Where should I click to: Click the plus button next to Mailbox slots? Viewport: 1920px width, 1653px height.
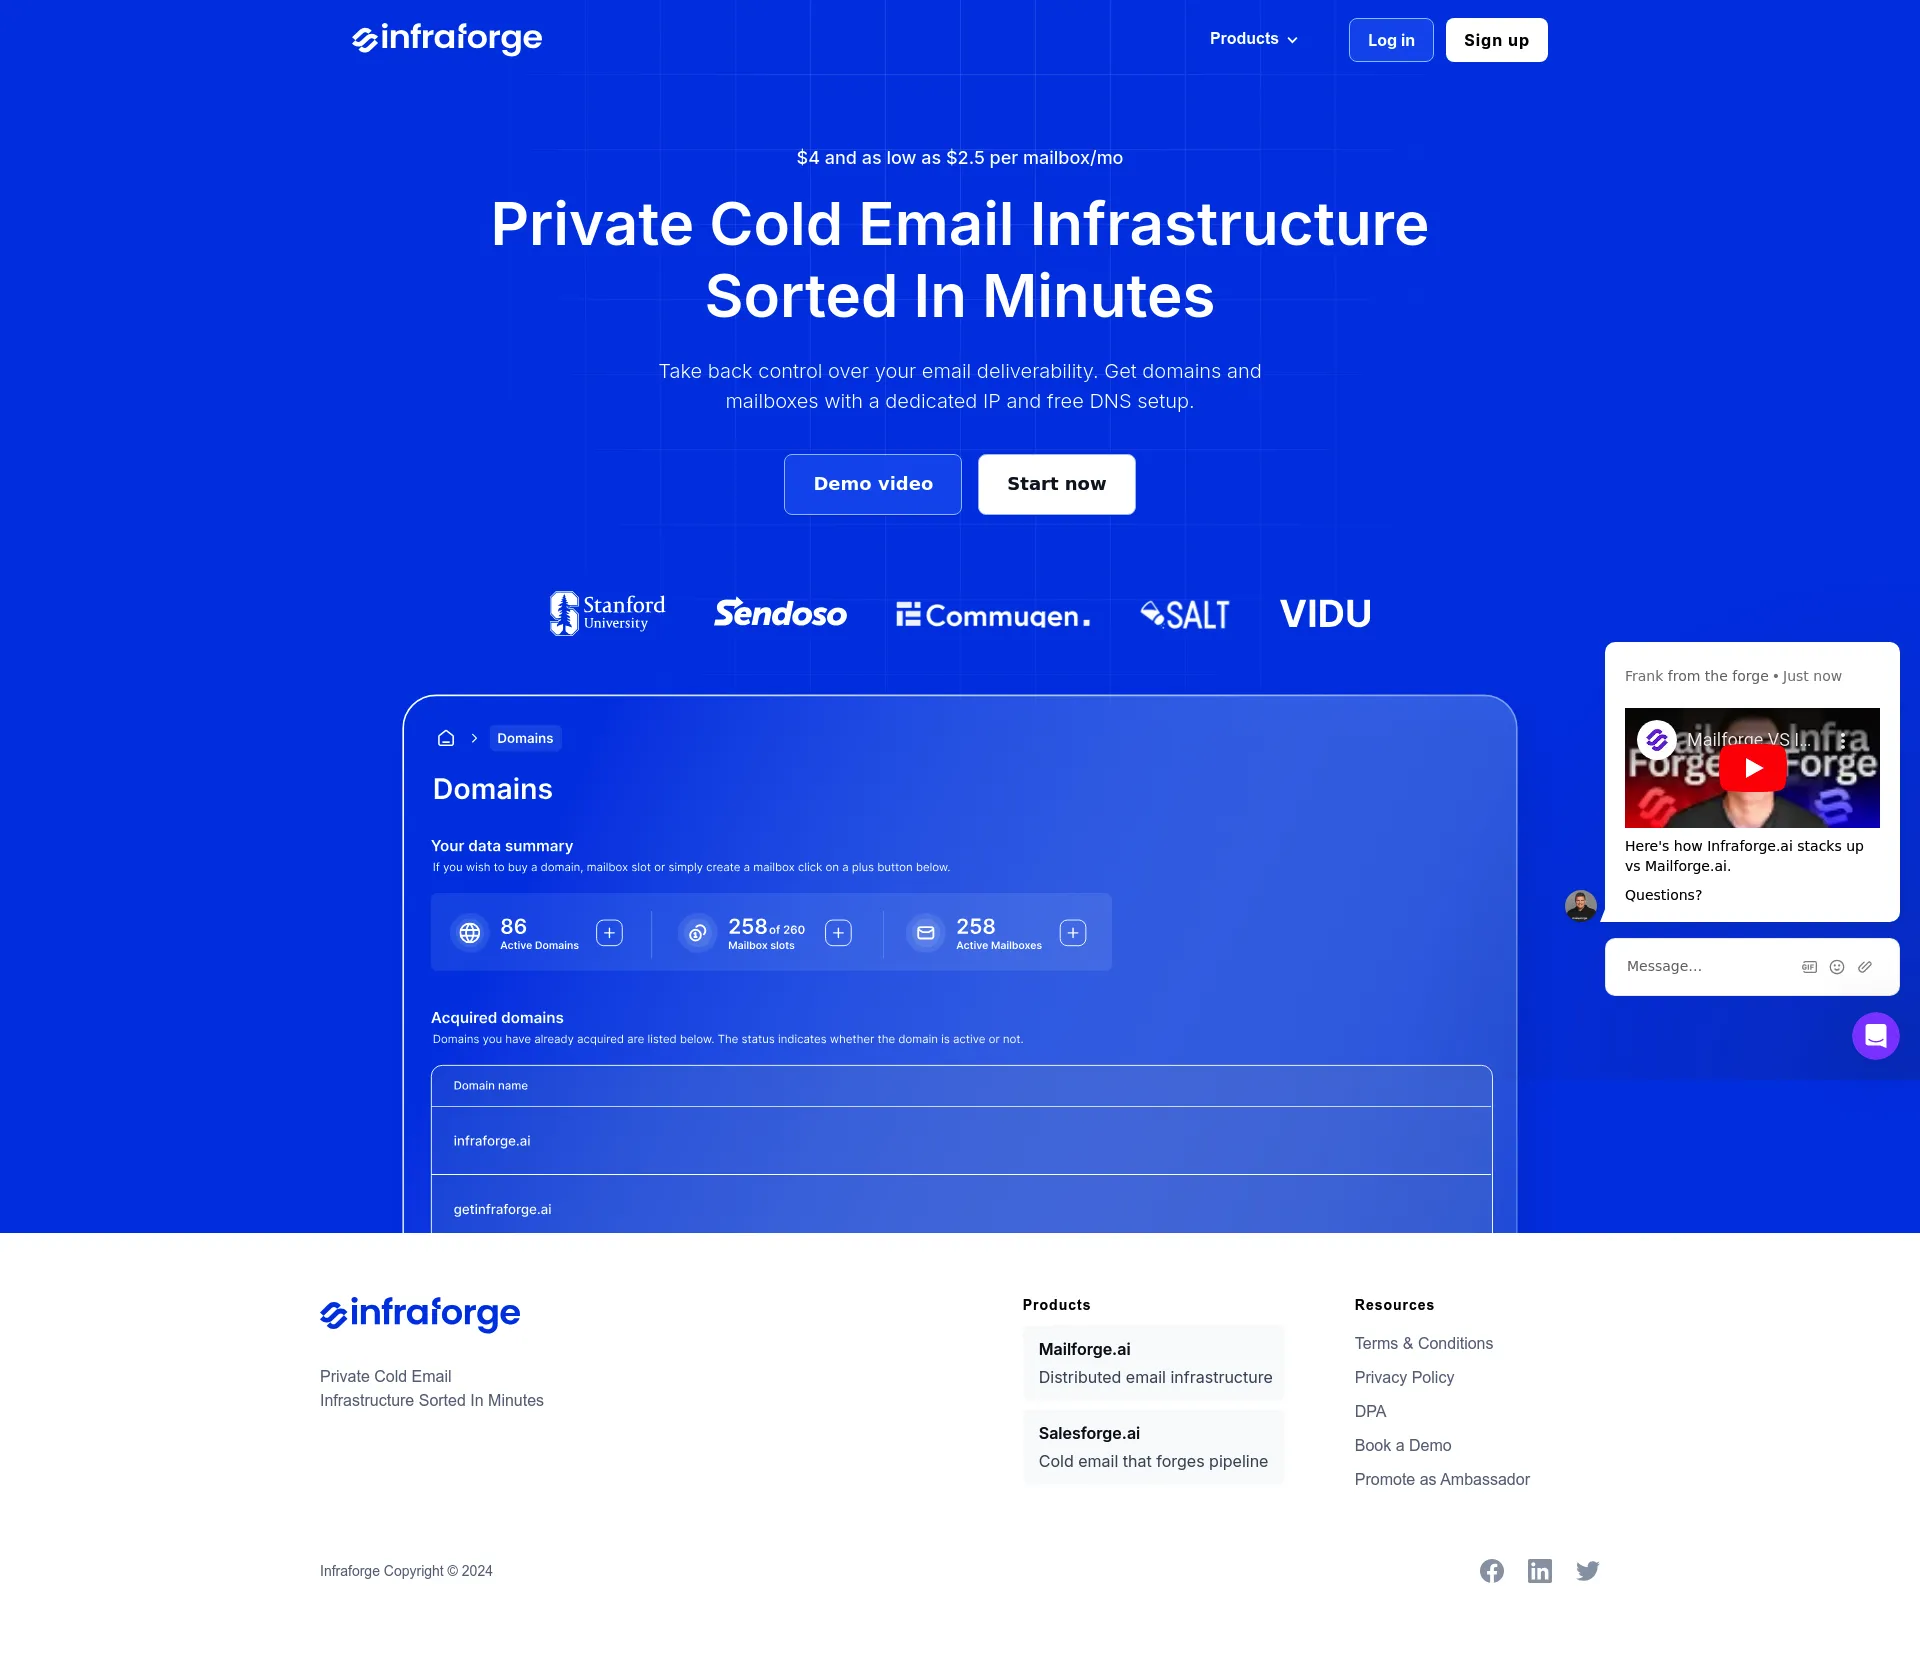(x=839, y=931)
